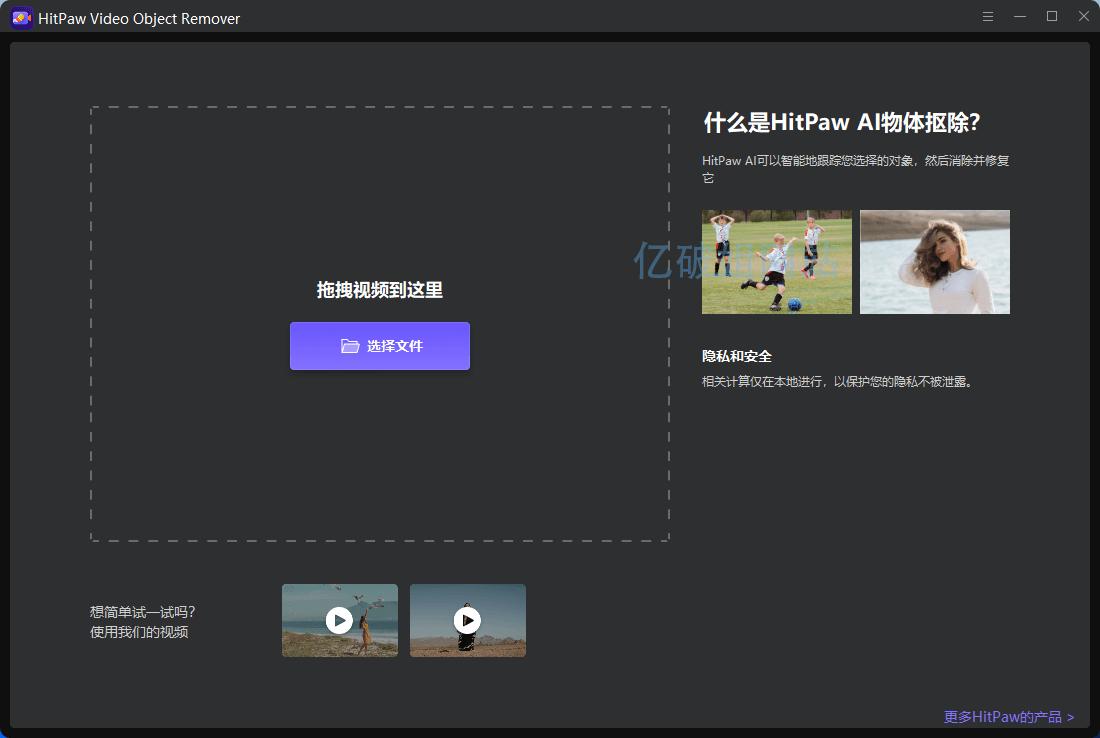
Task: Click the kids playing soccer example image
Action: tap(777, 262)
